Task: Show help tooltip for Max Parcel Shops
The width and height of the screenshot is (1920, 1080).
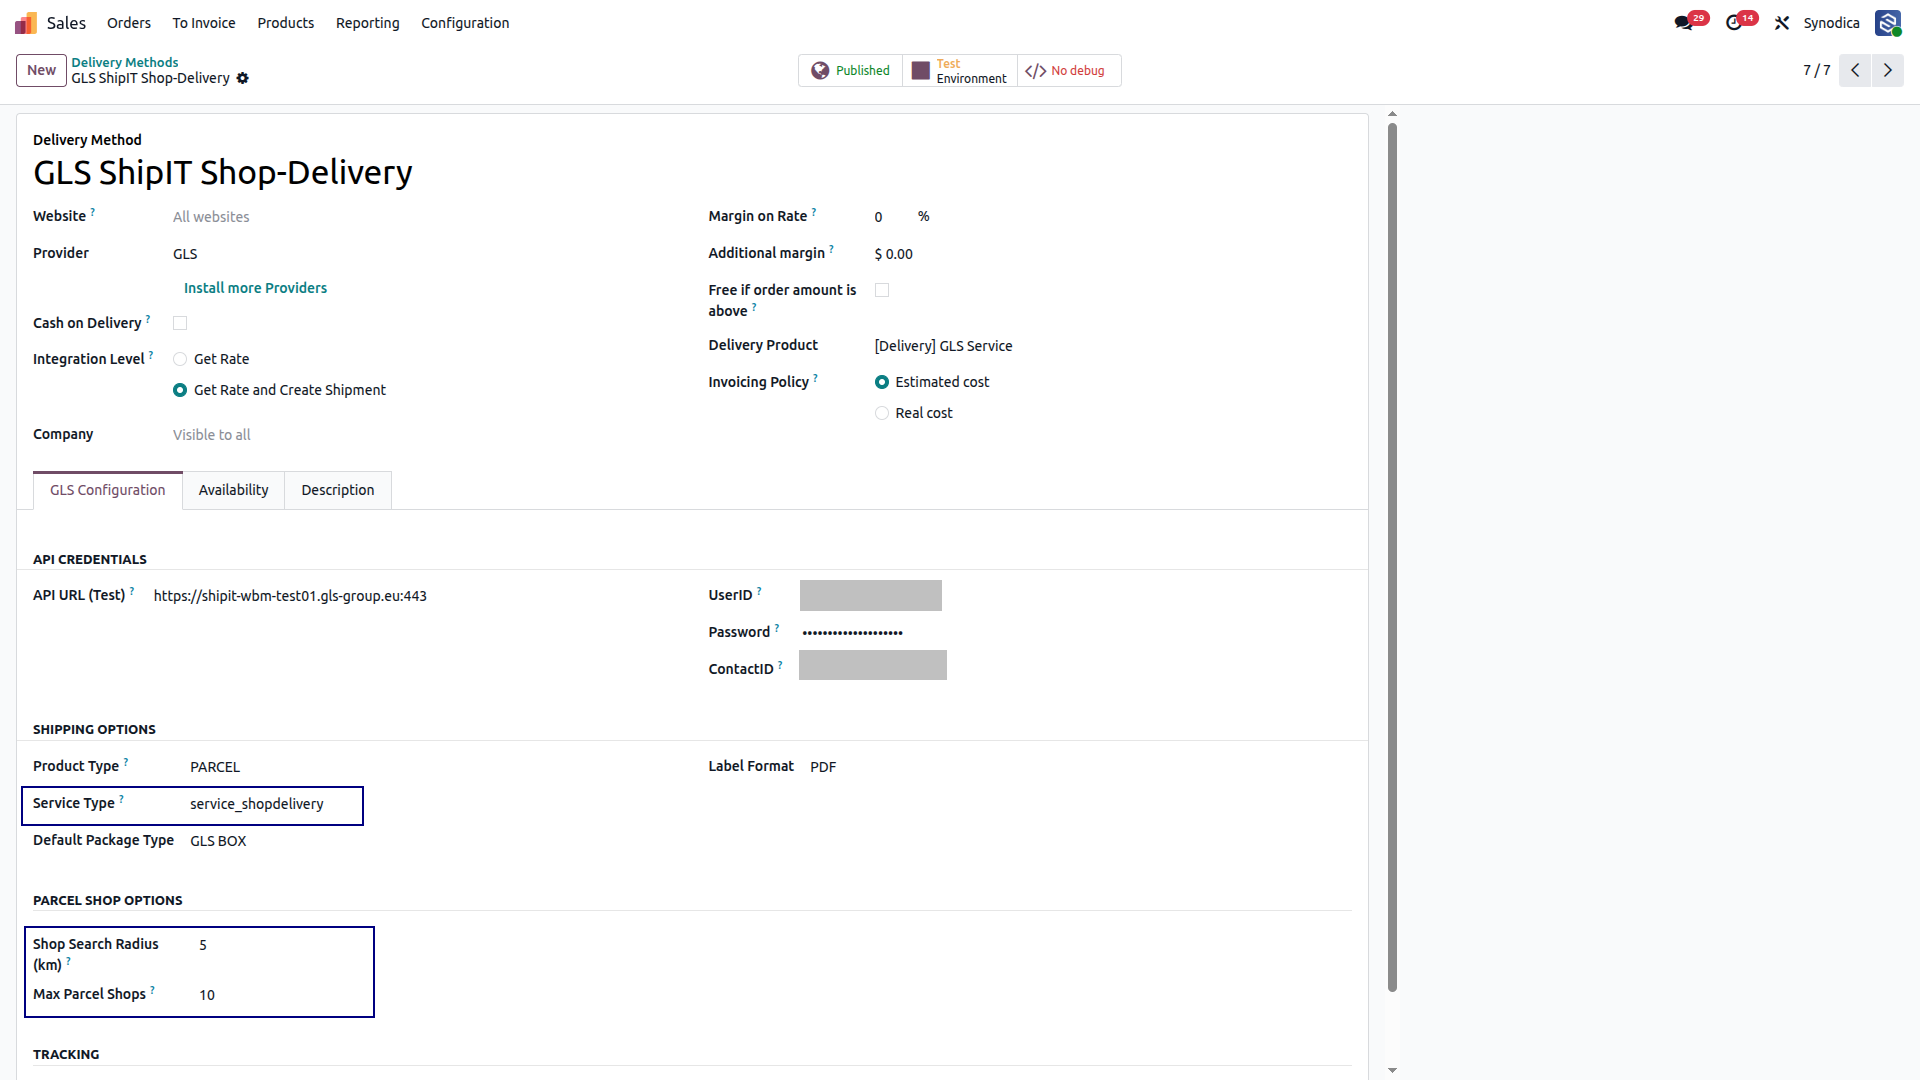Action: click(x=153, y=990)
